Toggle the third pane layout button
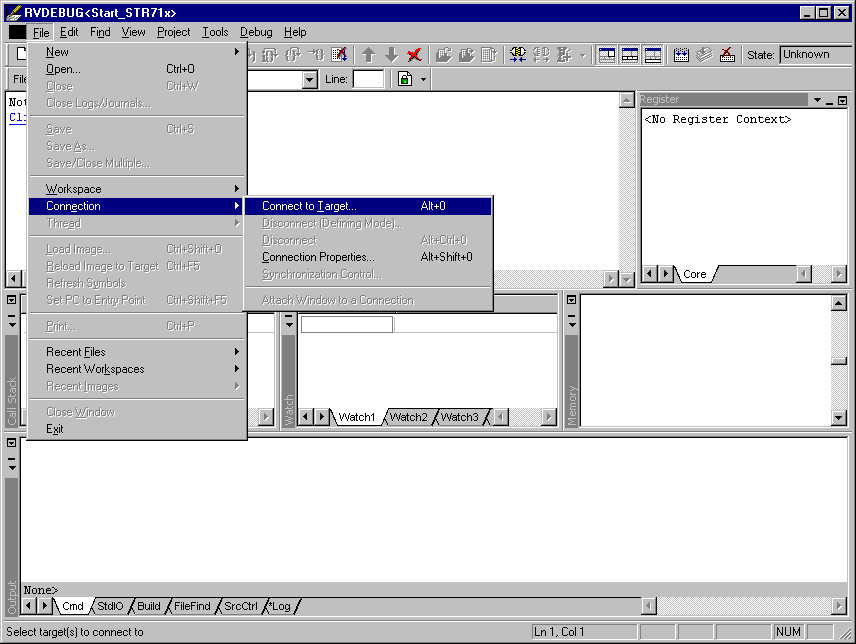Image resolution: width=856 pixels, height=644 pixels. (653, 55)
